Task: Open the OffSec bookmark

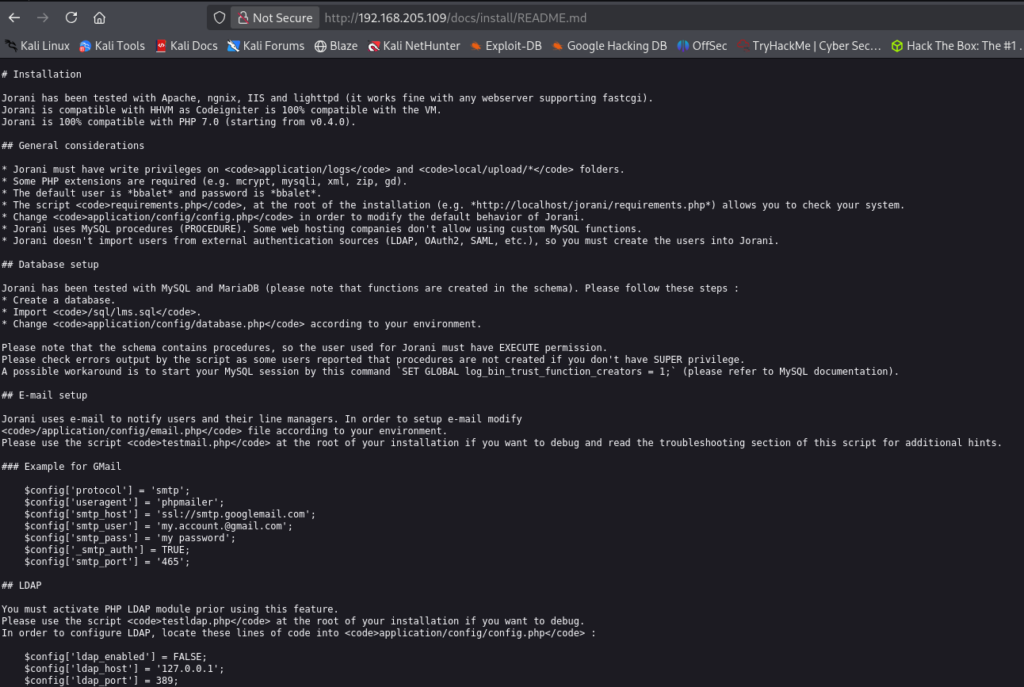Action: coord(702,46)
